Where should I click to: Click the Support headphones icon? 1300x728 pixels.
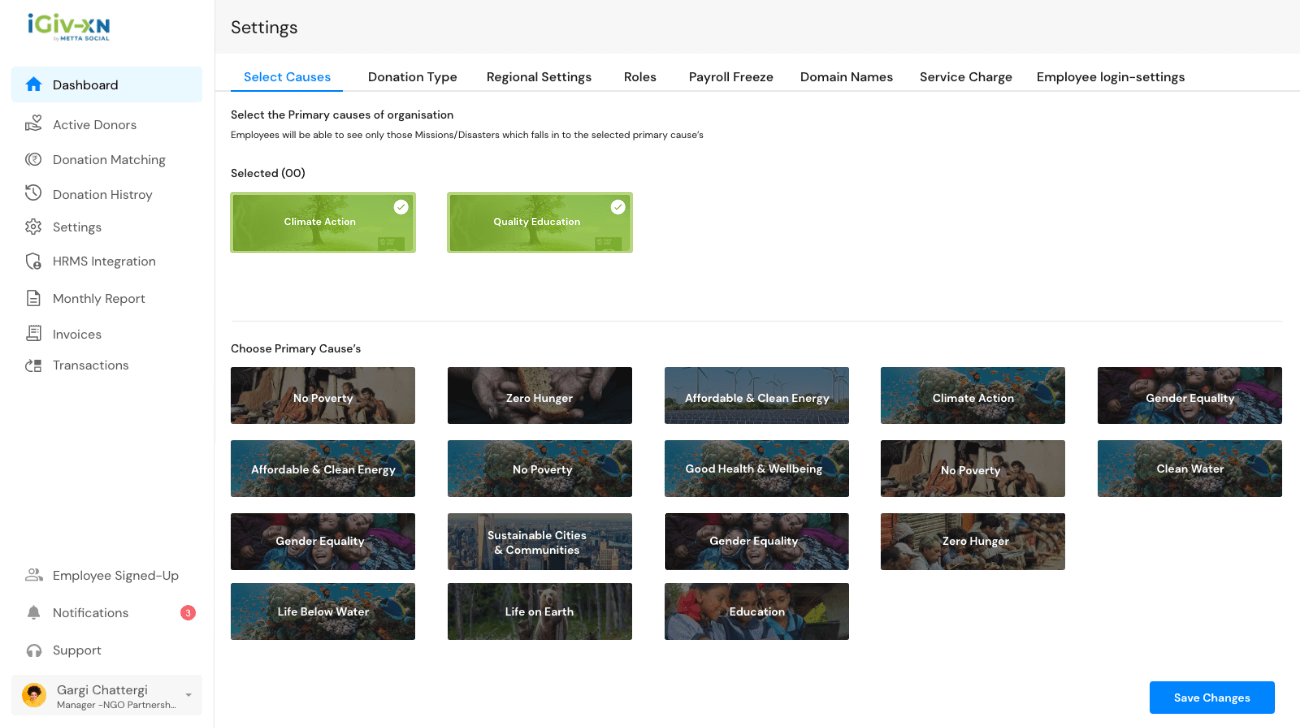click(x=34, y=650)
